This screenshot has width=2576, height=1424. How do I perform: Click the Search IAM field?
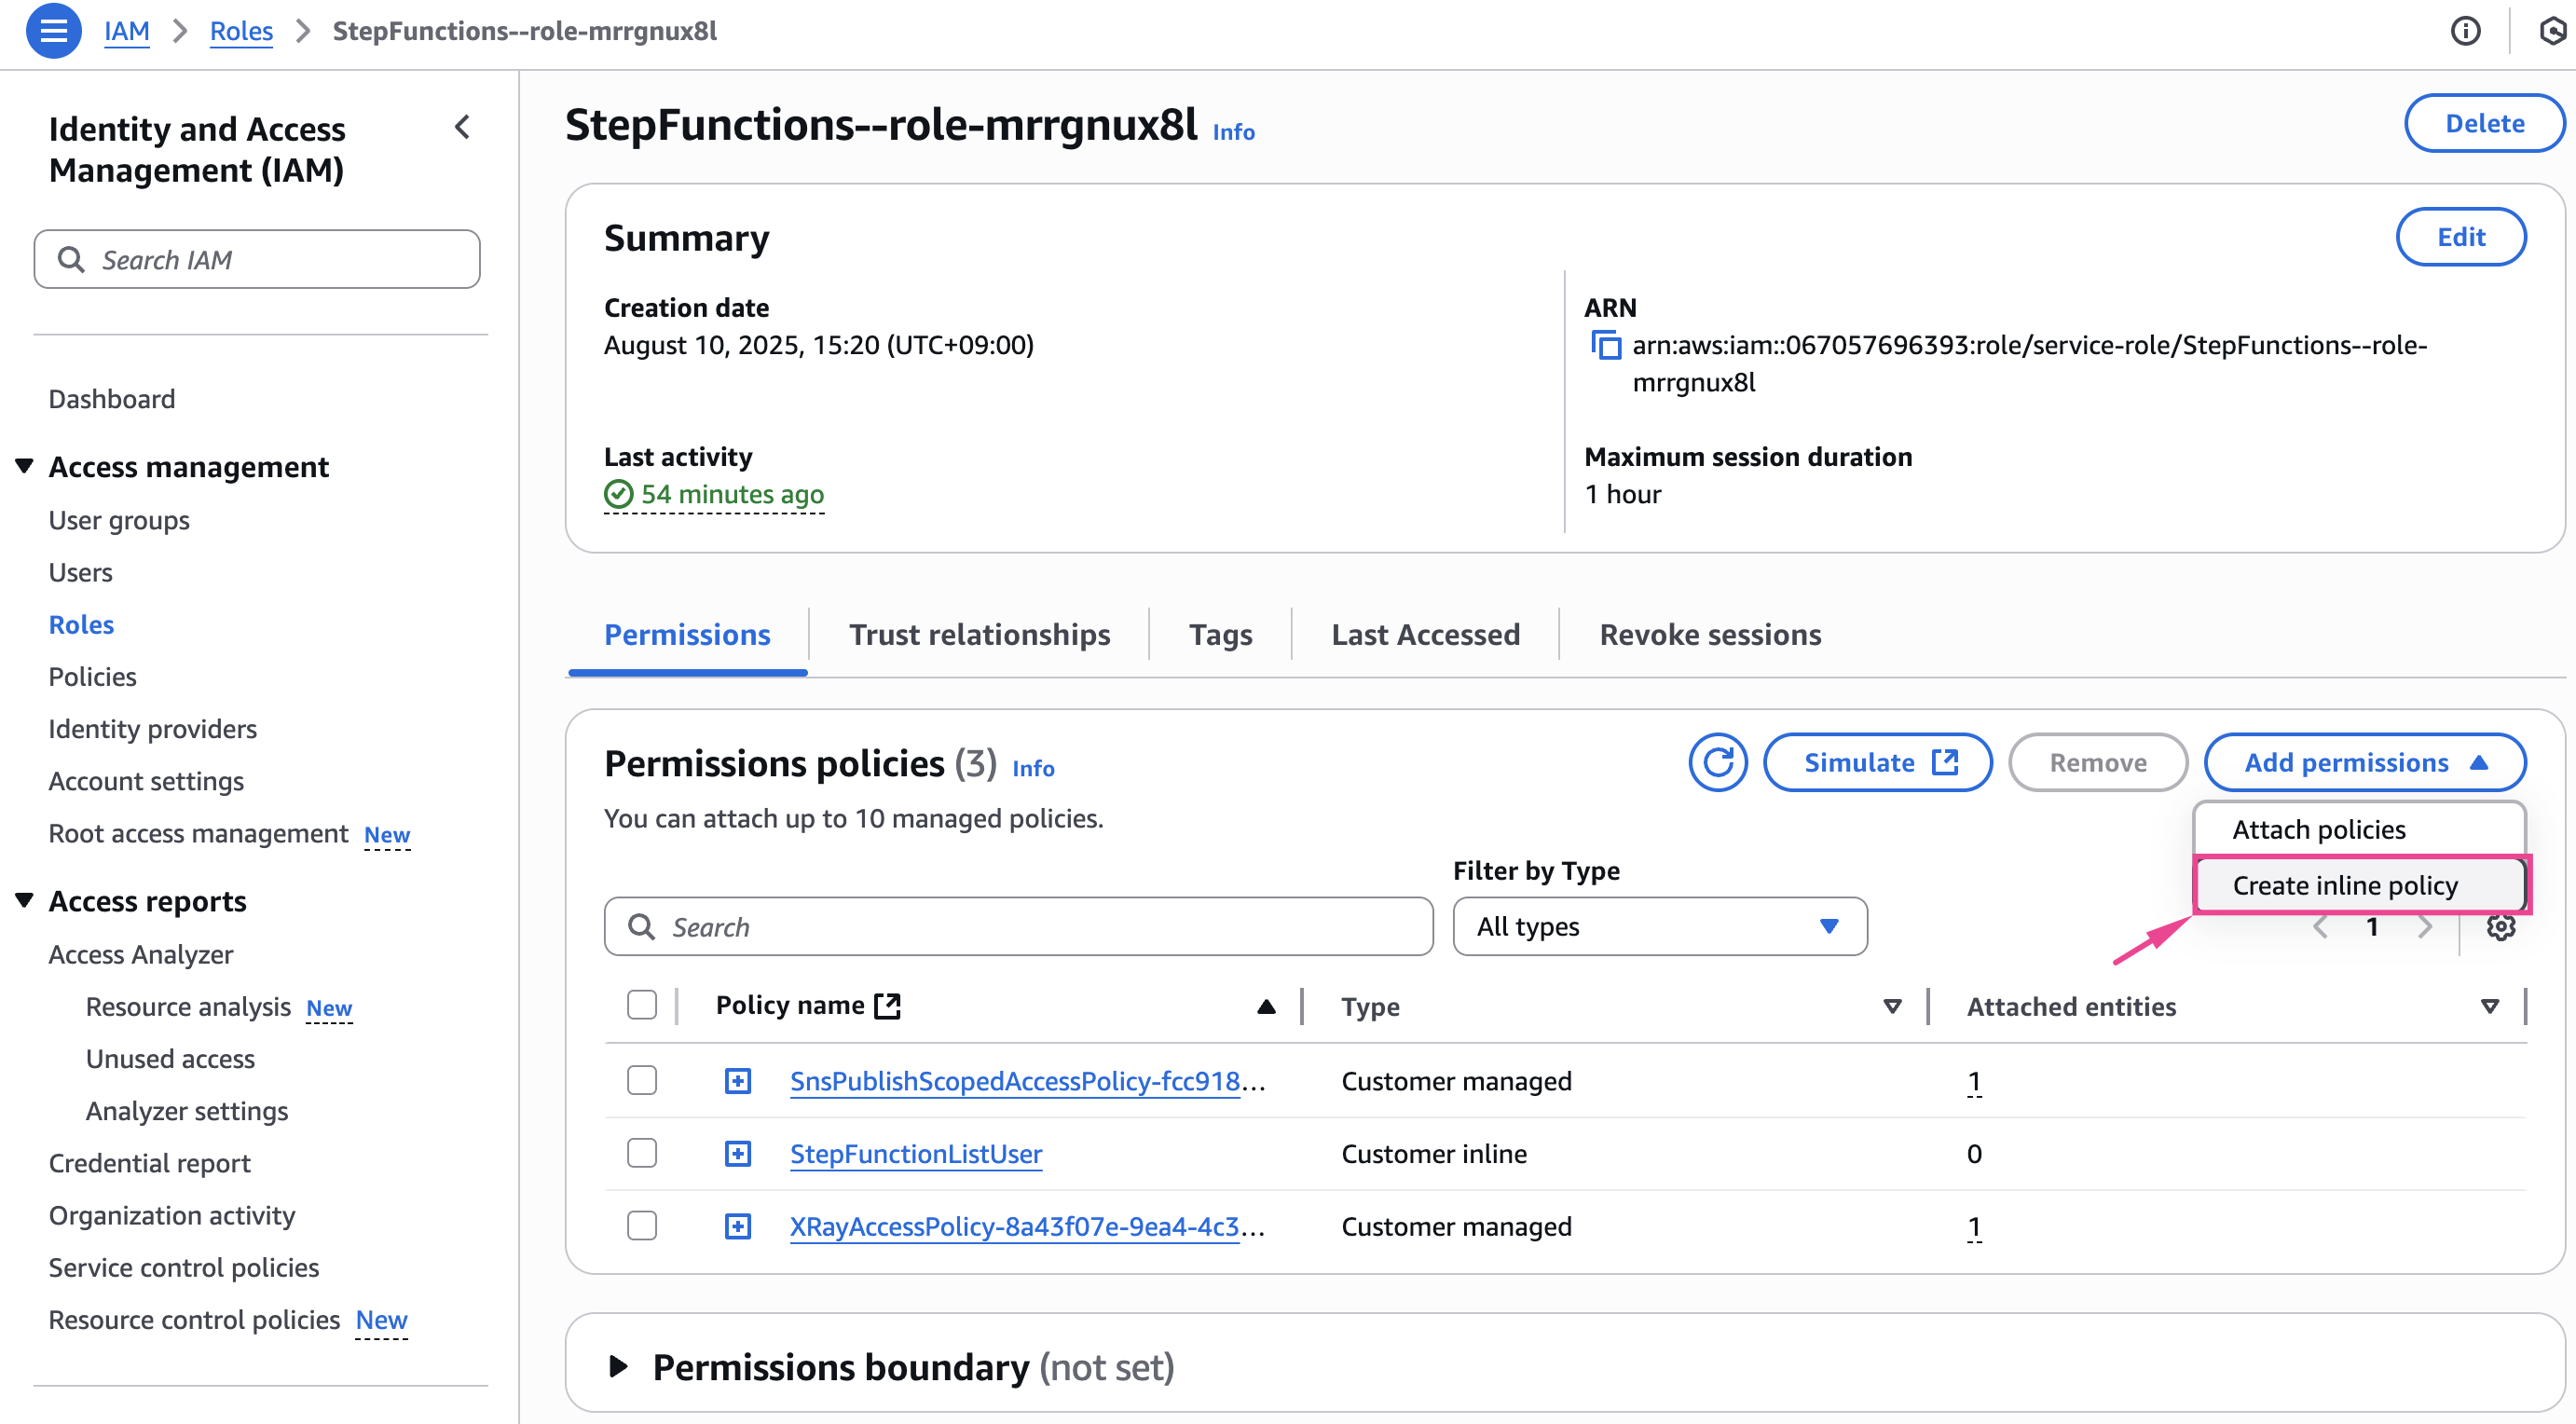[257, 259]
